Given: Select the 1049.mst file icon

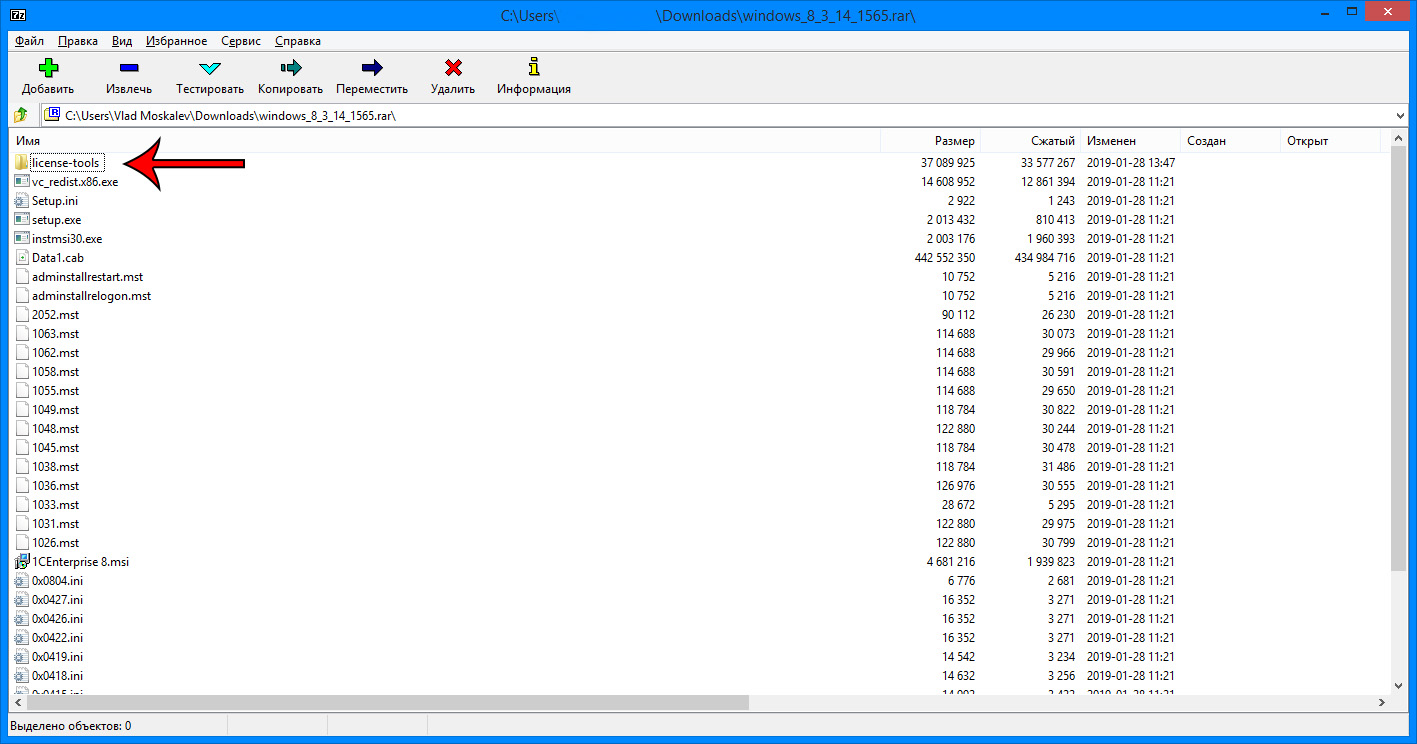Looking at the screenshot, I should point(22,409).
